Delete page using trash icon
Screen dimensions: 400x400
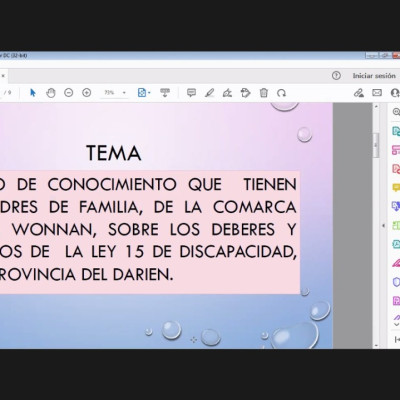(x=264, y=93)
